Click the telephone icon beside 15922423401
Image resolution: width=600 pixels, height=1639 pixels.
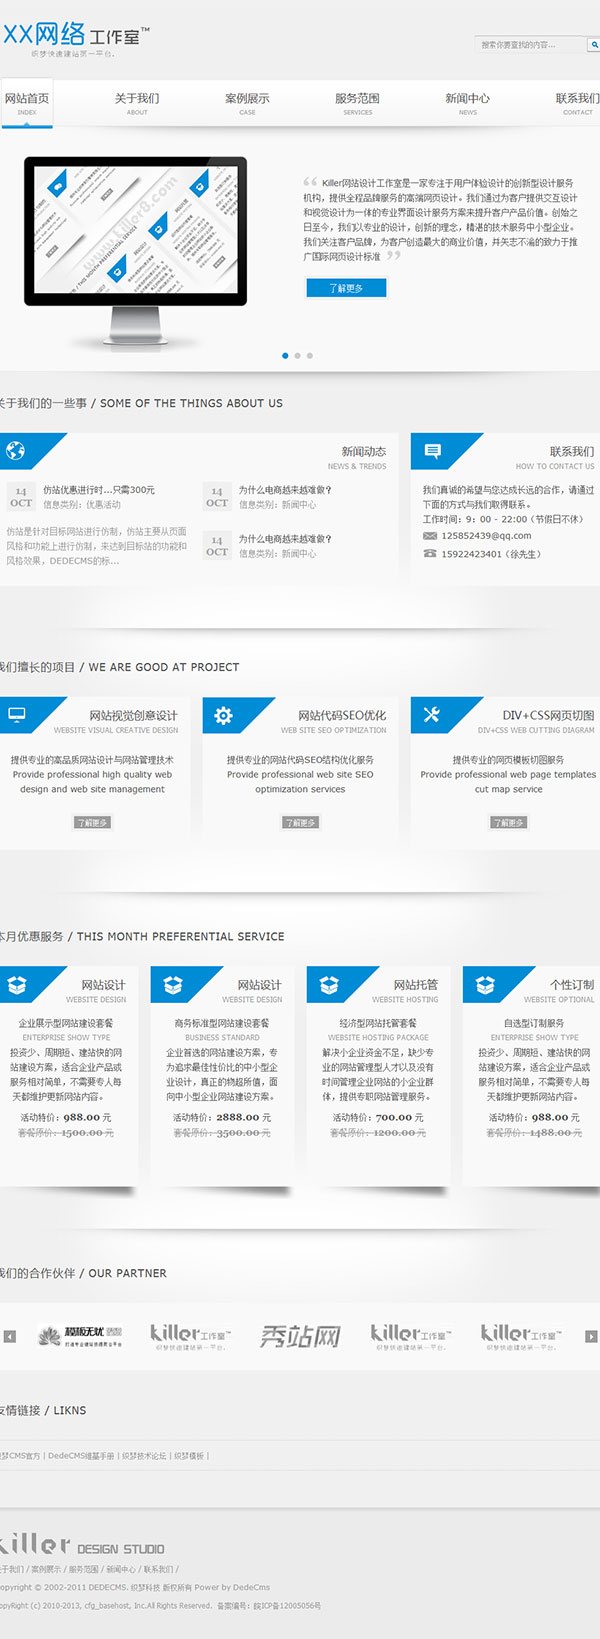(430, 554)
